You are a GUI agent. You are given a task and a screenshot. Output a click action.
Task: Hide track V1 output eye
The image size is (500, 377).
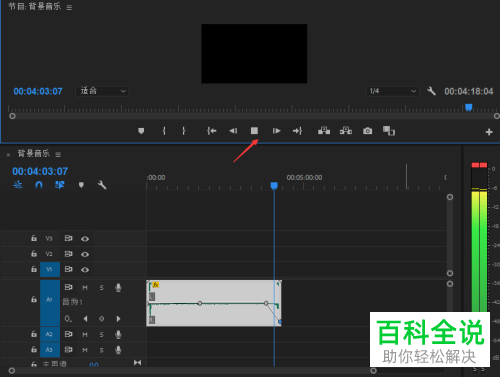pos(85,270)
